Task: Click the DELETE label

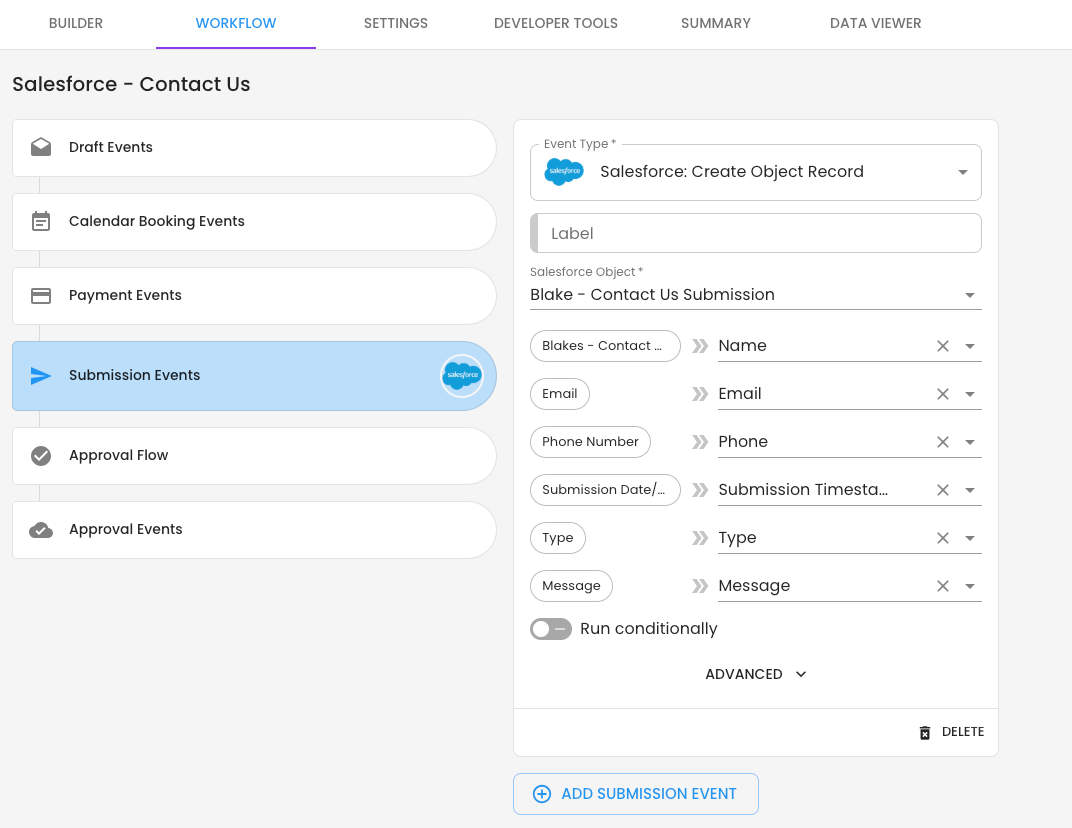Action: 963,732
